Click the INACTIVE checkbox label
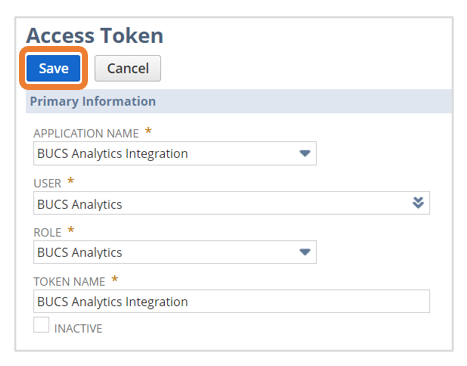The image size is (467, 366). pos(78,329)
